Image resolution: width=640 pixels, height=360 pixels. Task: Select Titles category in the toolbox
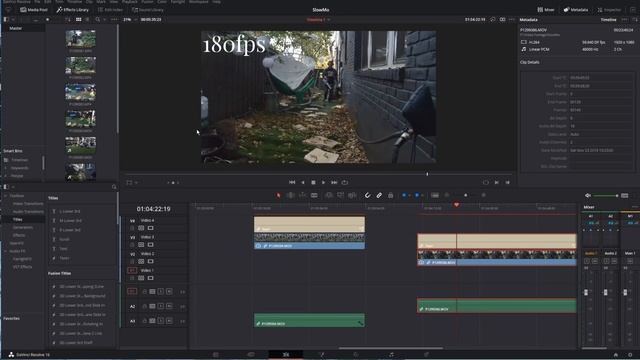(18, 220)
